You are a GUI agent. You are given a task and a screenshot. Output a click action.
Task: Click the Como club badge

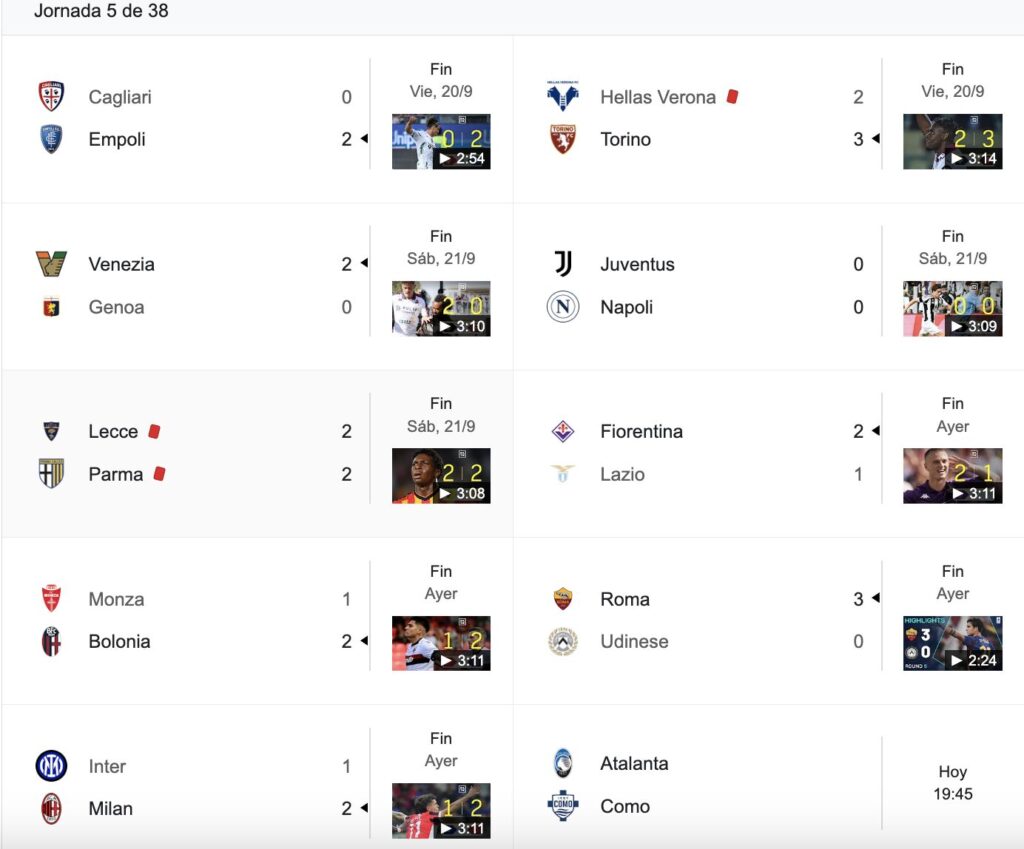pos(562,805)
